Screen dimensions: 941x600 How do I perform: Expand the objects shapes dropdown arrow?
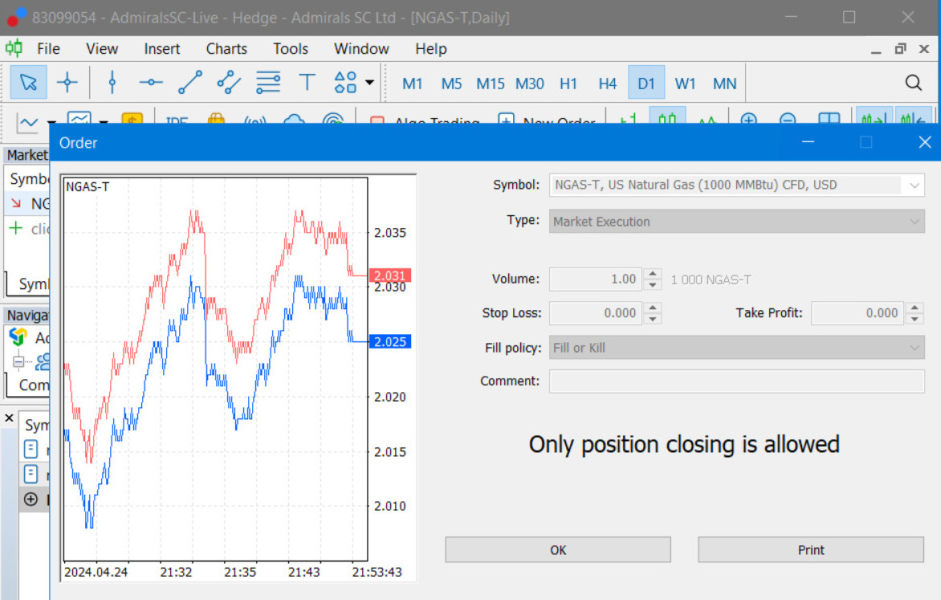(370, 83)
